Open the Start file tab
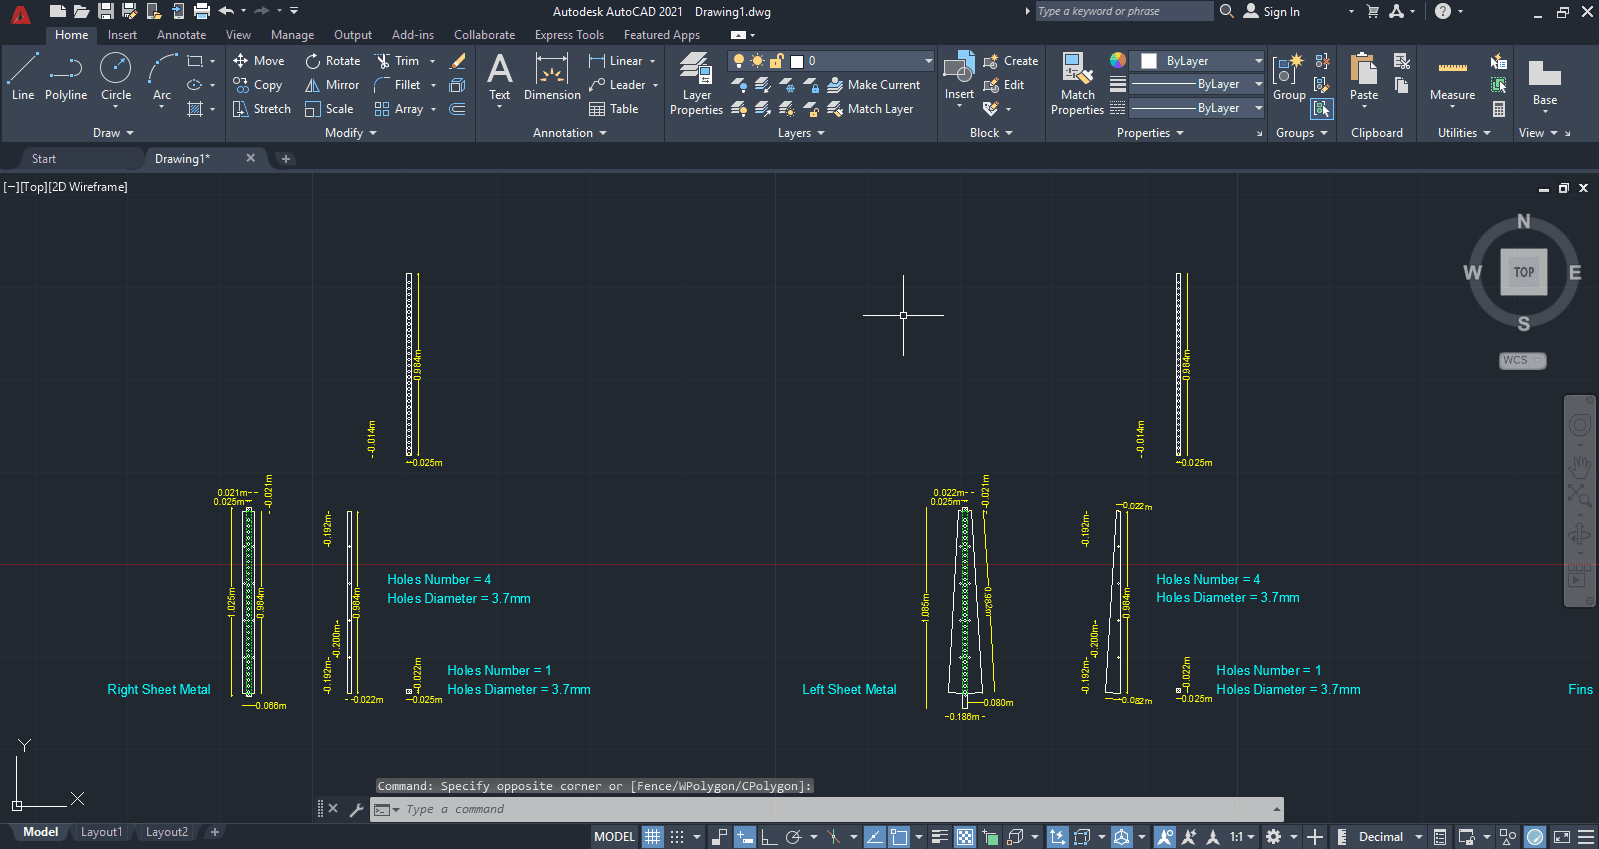This screenshot has width=1599, height=849. click(x=44, y=159)
